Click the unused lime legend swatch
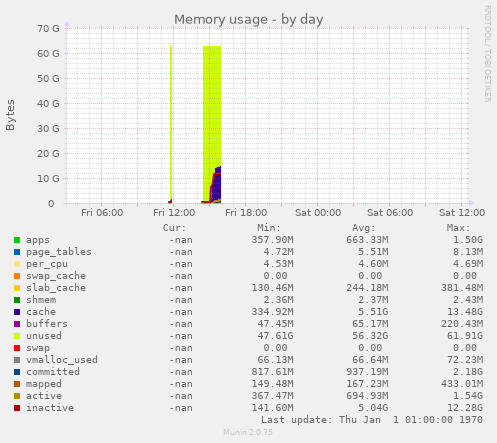This screenshot has width=497, height=443. coord(17,336)
